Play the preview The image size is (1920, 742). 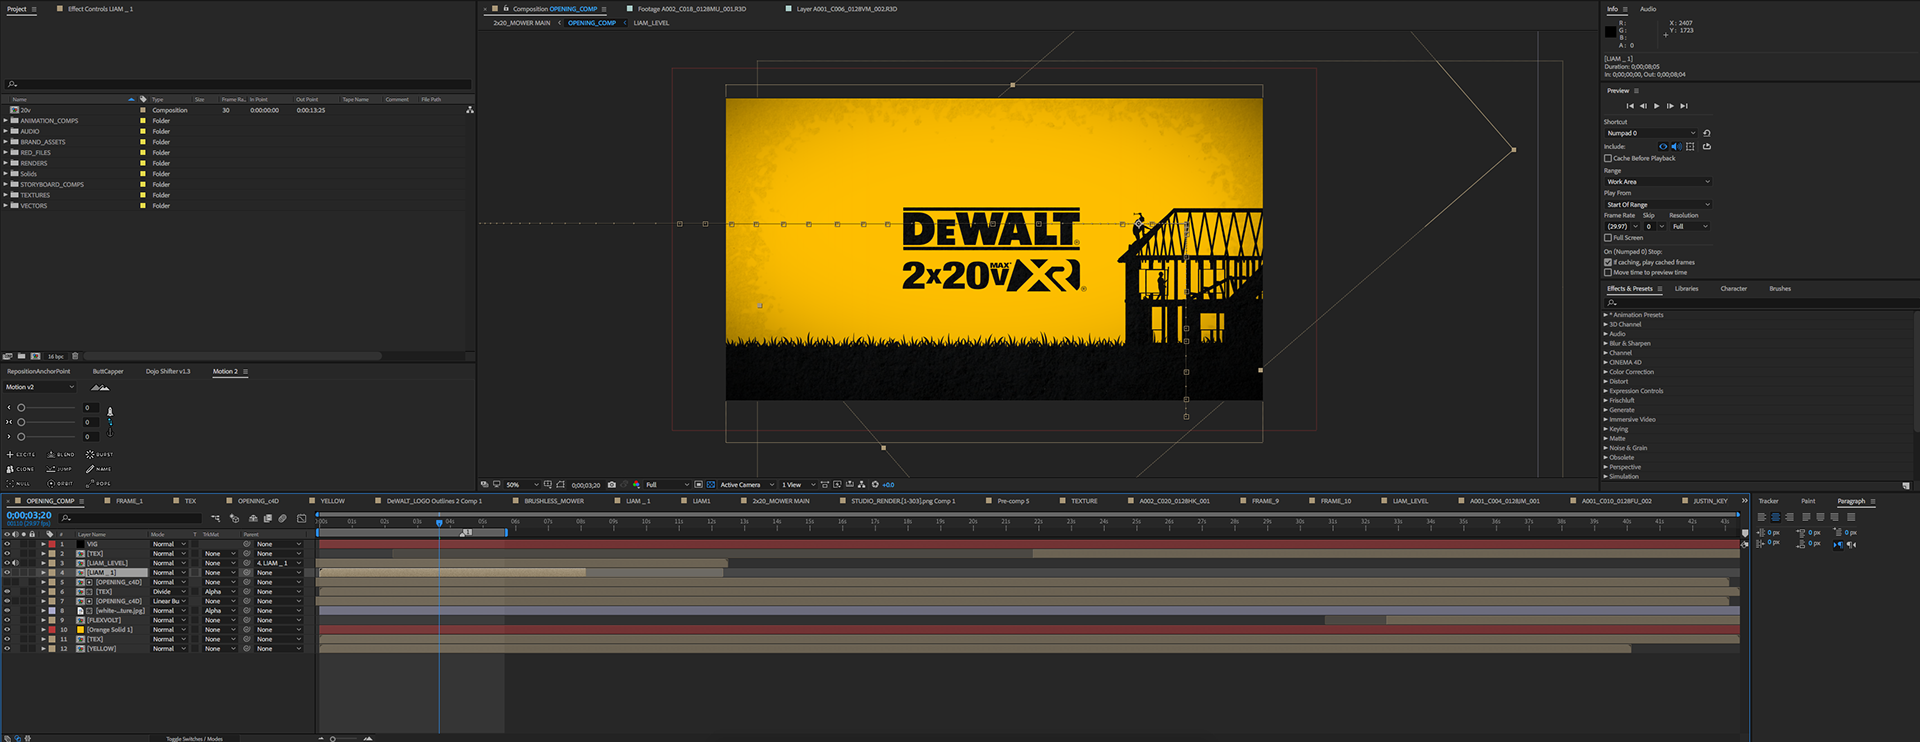coord(1657,106)
